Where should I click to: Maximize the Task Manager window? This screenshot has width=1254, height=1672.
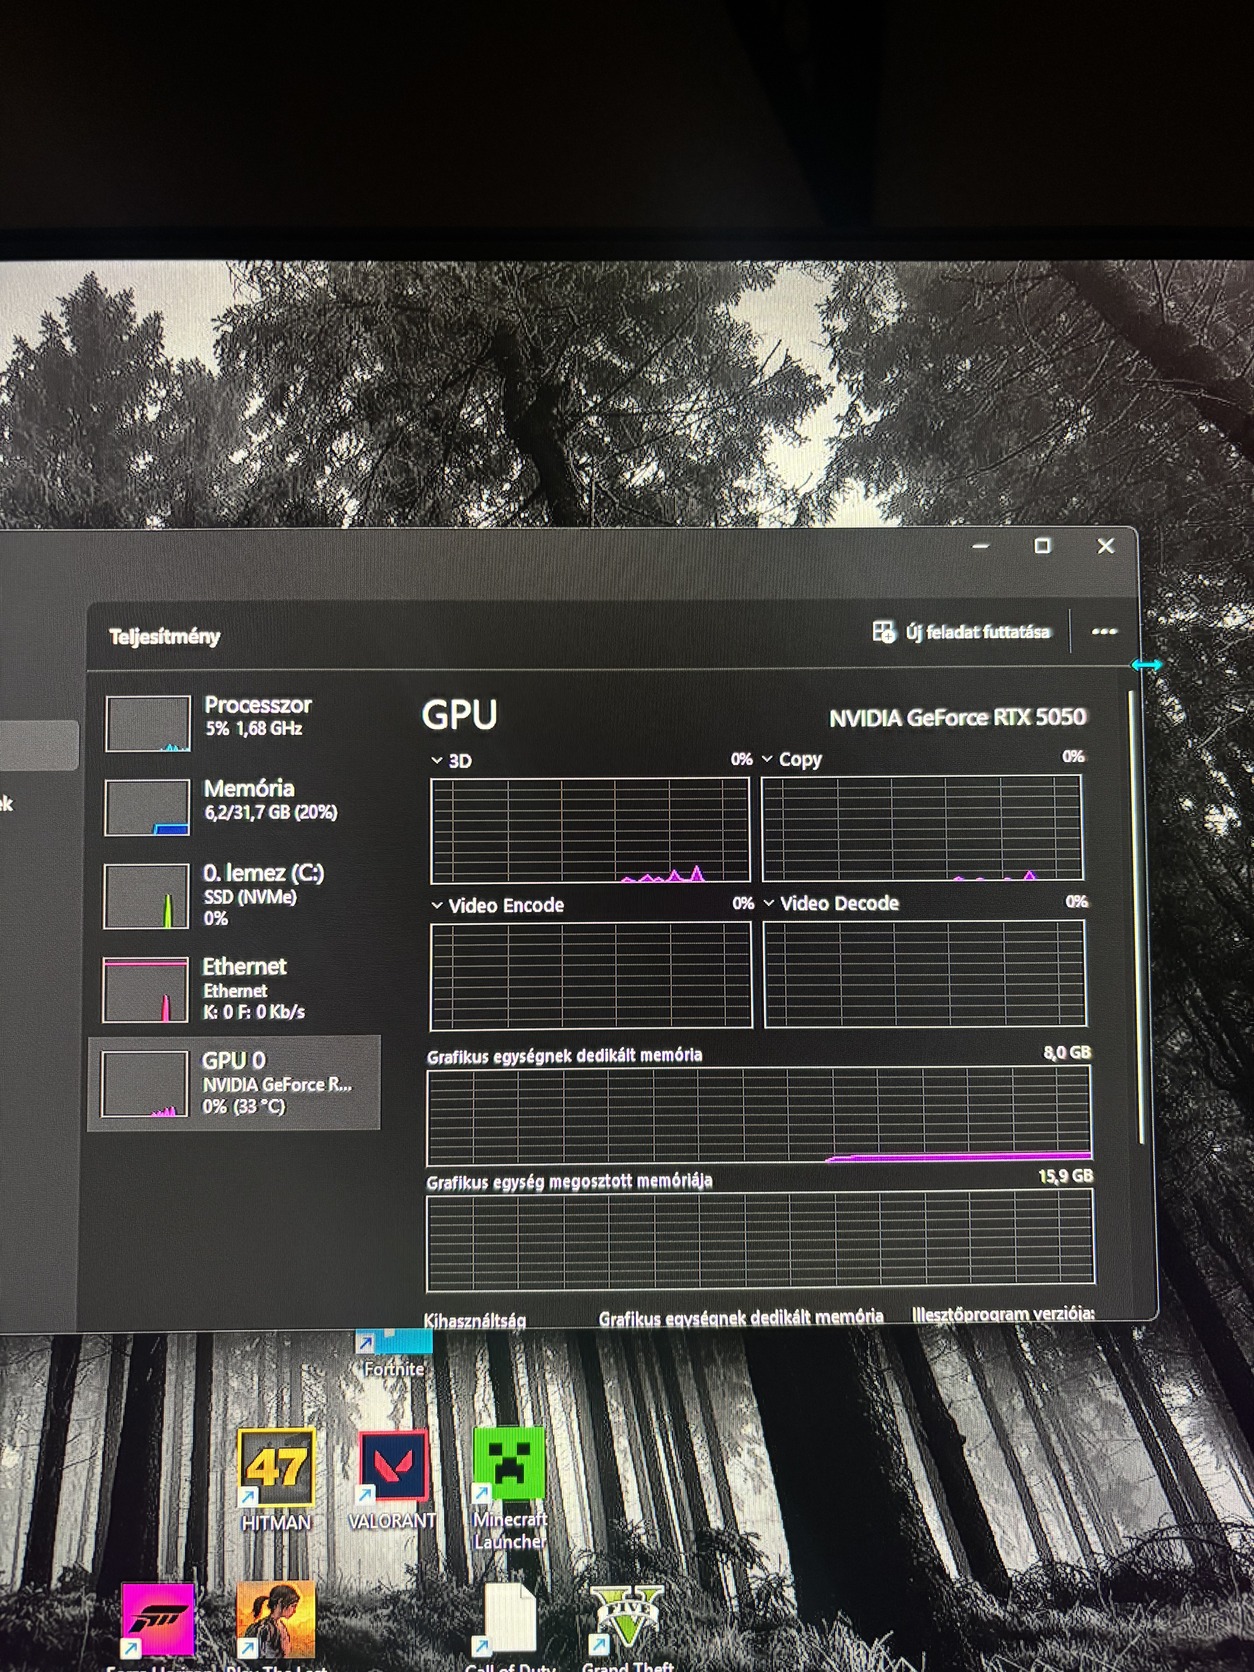pos(1042,546)
